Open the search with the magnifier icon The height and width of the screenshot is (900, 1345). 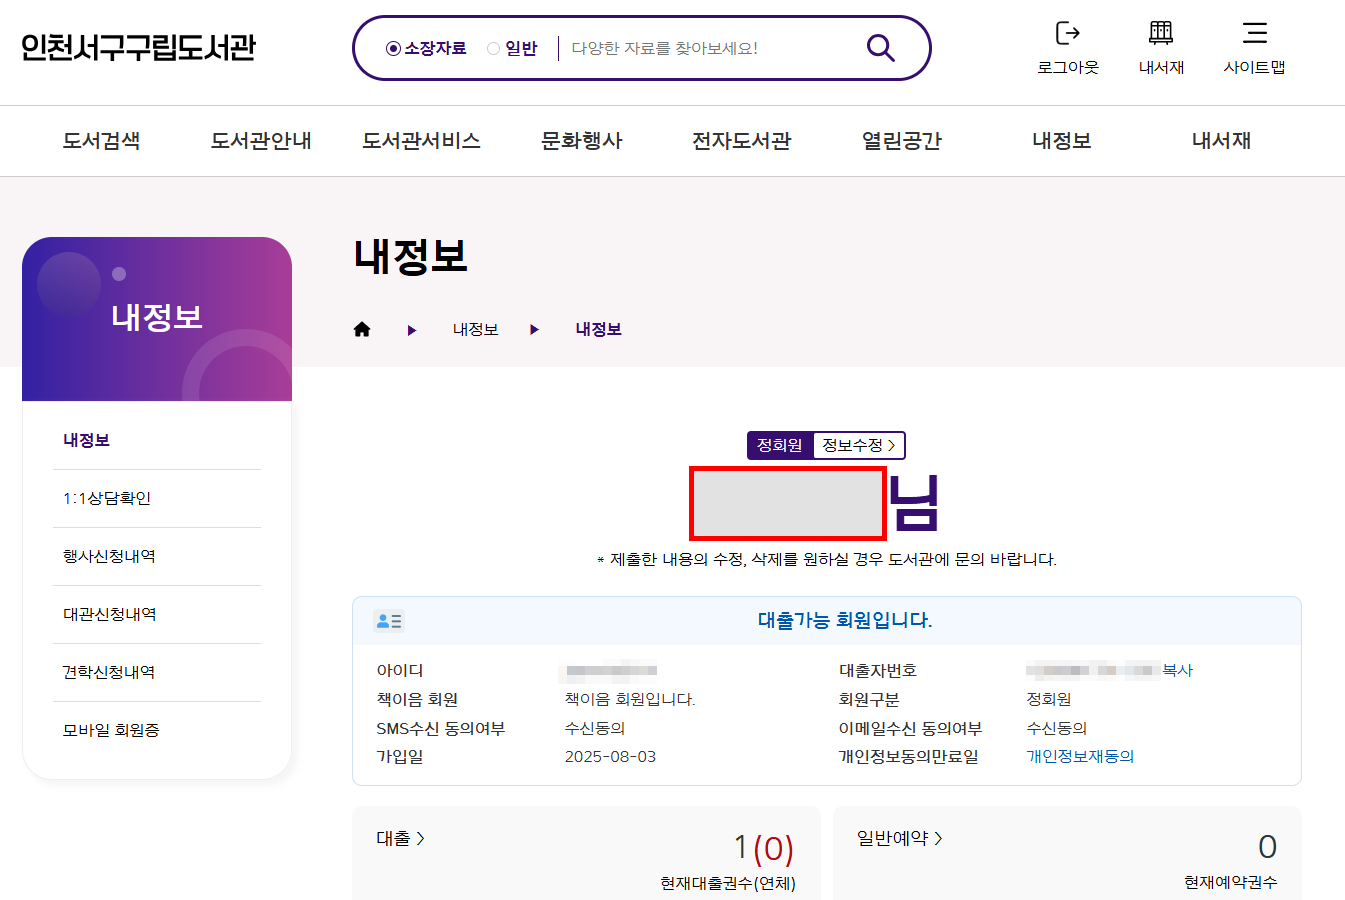point(879,46)
